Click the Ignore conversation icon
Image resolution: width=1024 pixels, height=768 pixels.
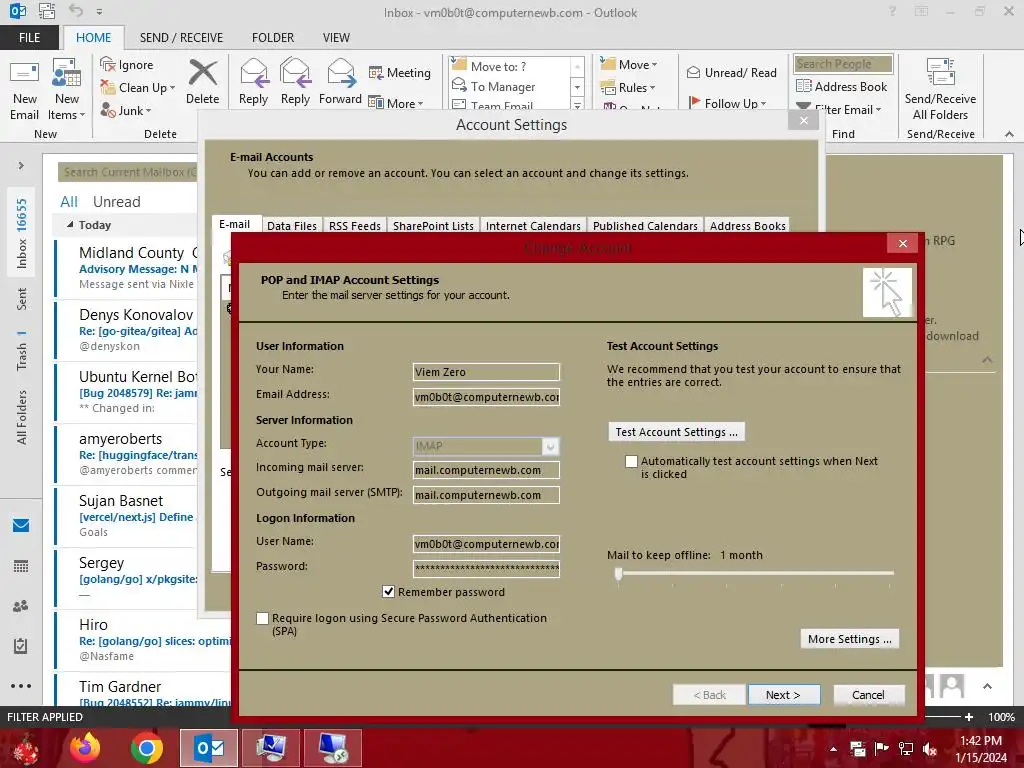[108, 64]
